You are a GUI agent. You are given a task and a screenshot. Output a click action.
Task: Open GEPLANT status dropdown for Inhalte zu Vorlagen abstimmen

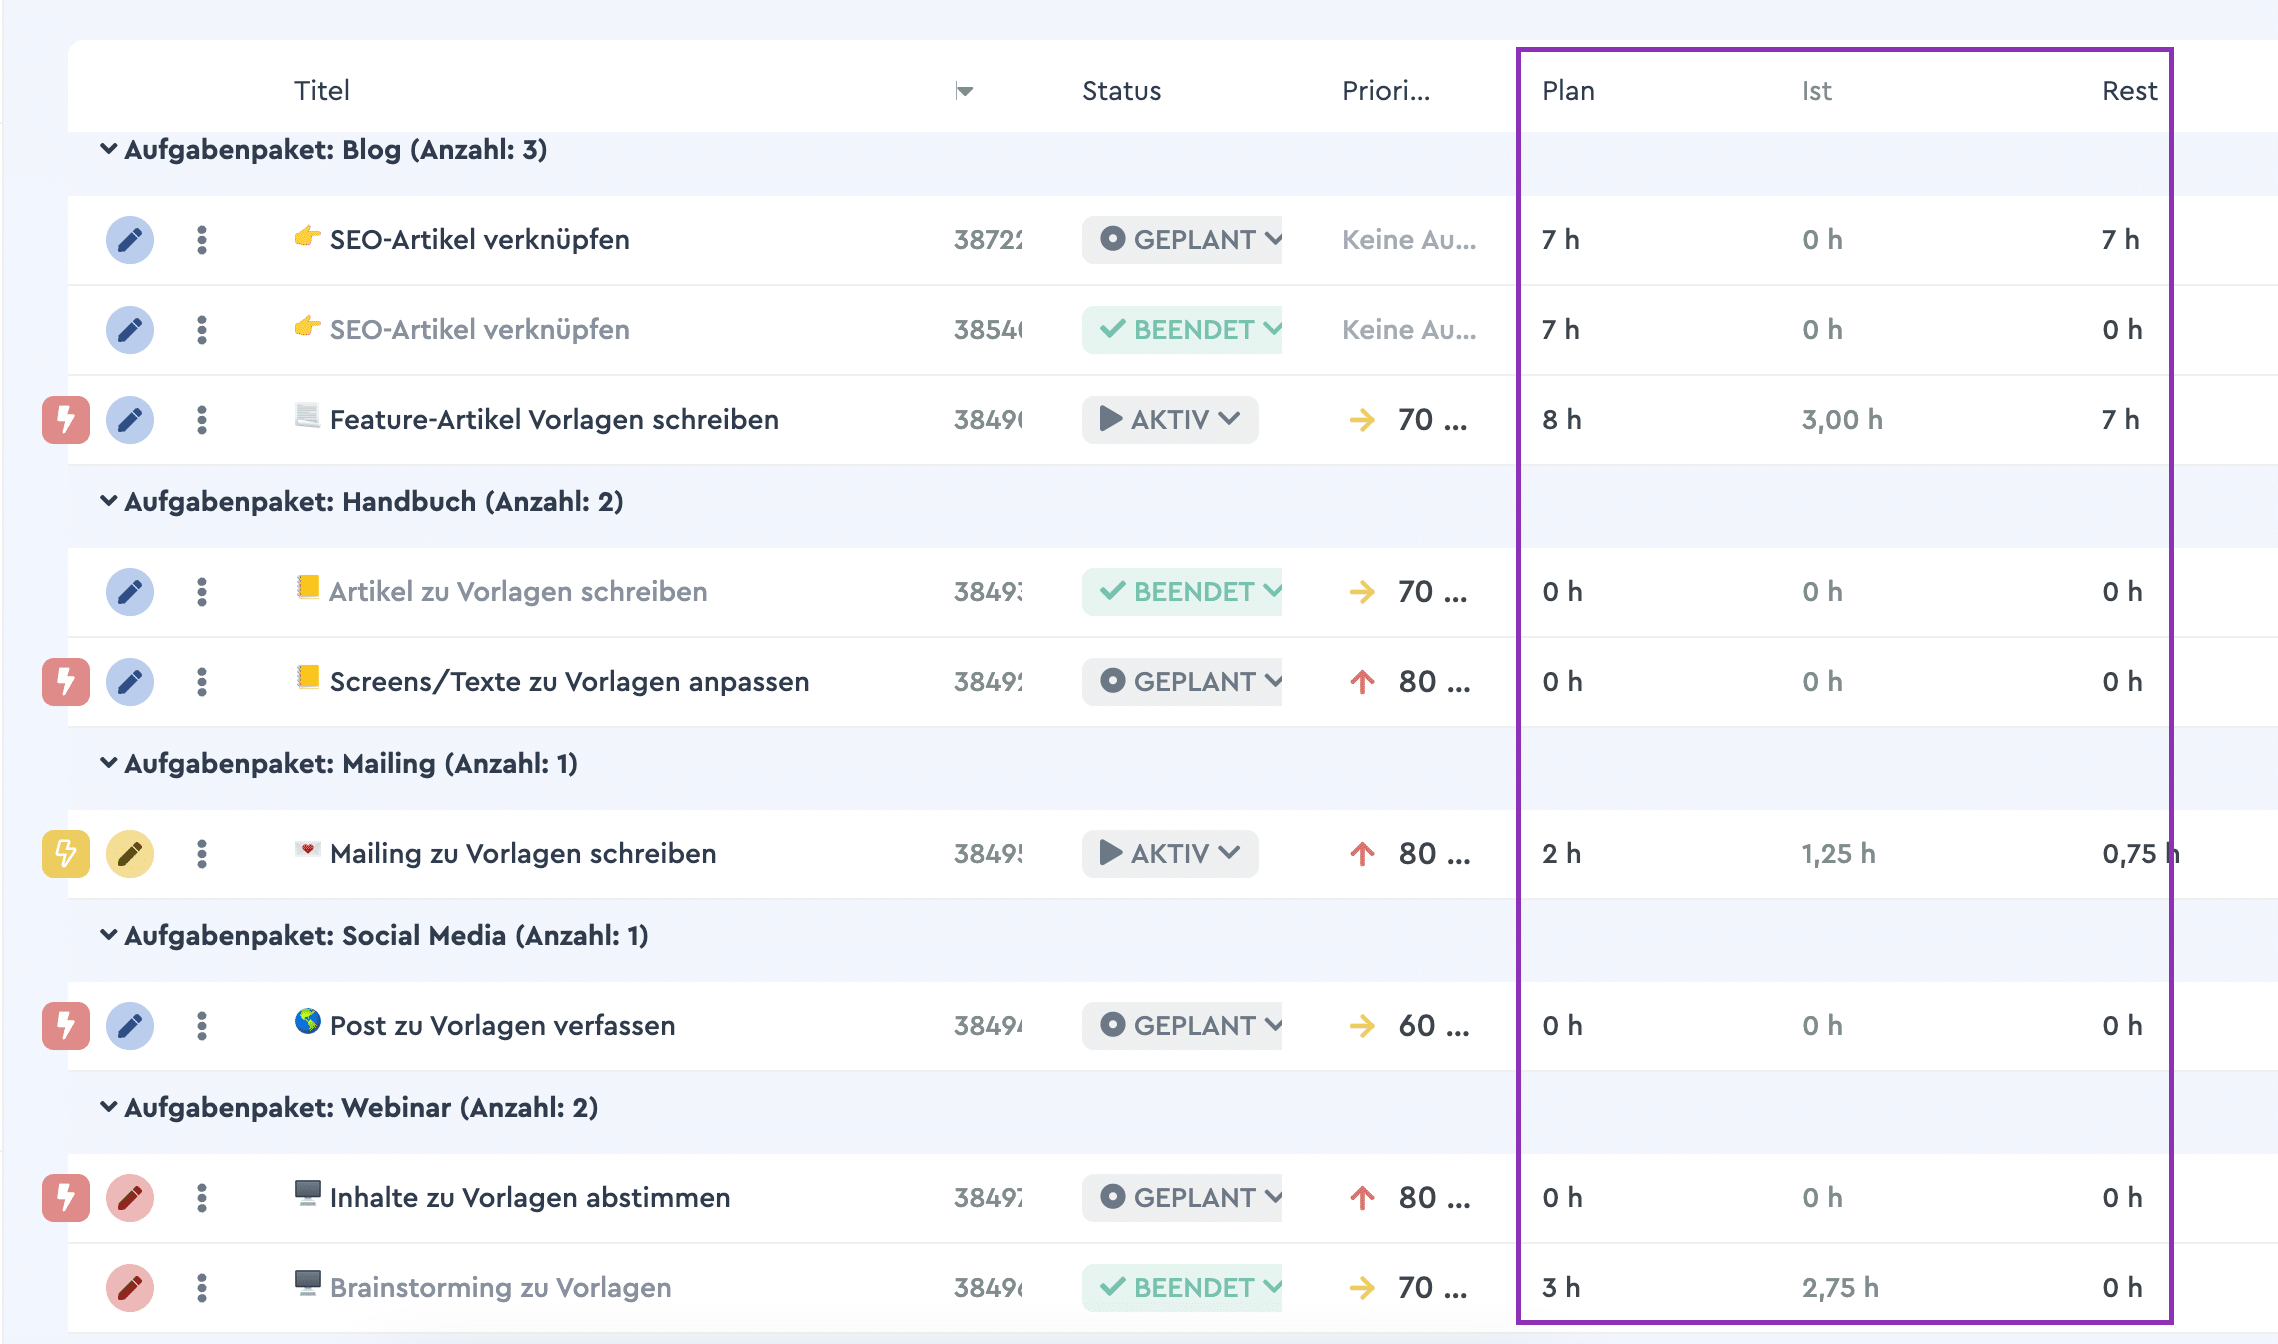coord(1182,1198)
